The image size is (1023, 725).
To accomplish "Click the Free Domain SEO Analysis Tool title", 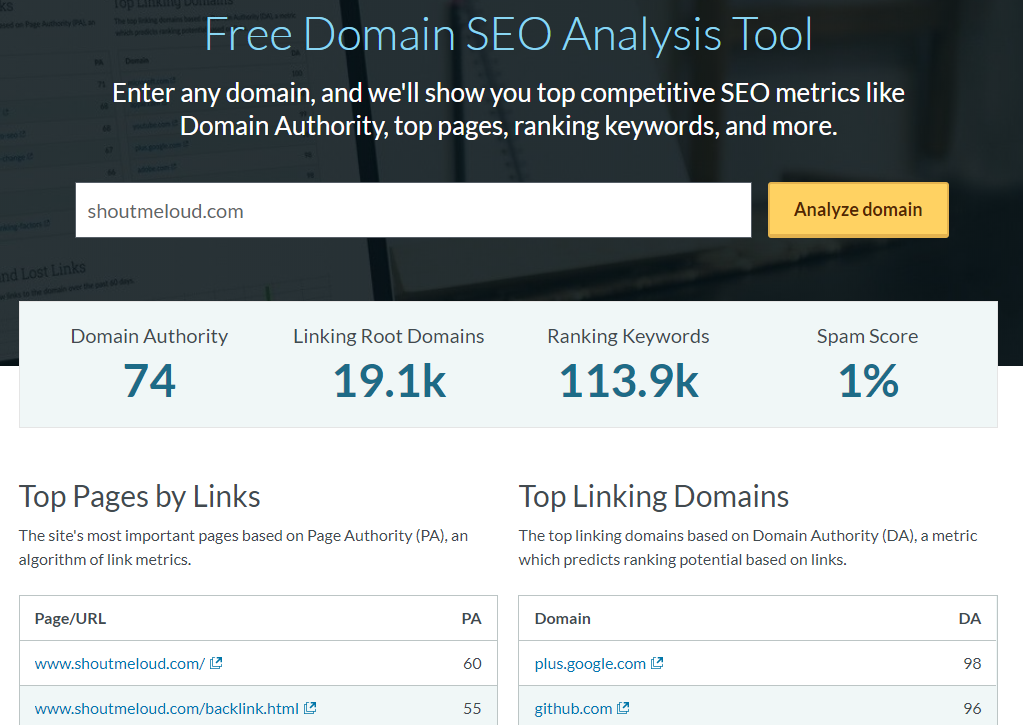I will tap(508, 34).
